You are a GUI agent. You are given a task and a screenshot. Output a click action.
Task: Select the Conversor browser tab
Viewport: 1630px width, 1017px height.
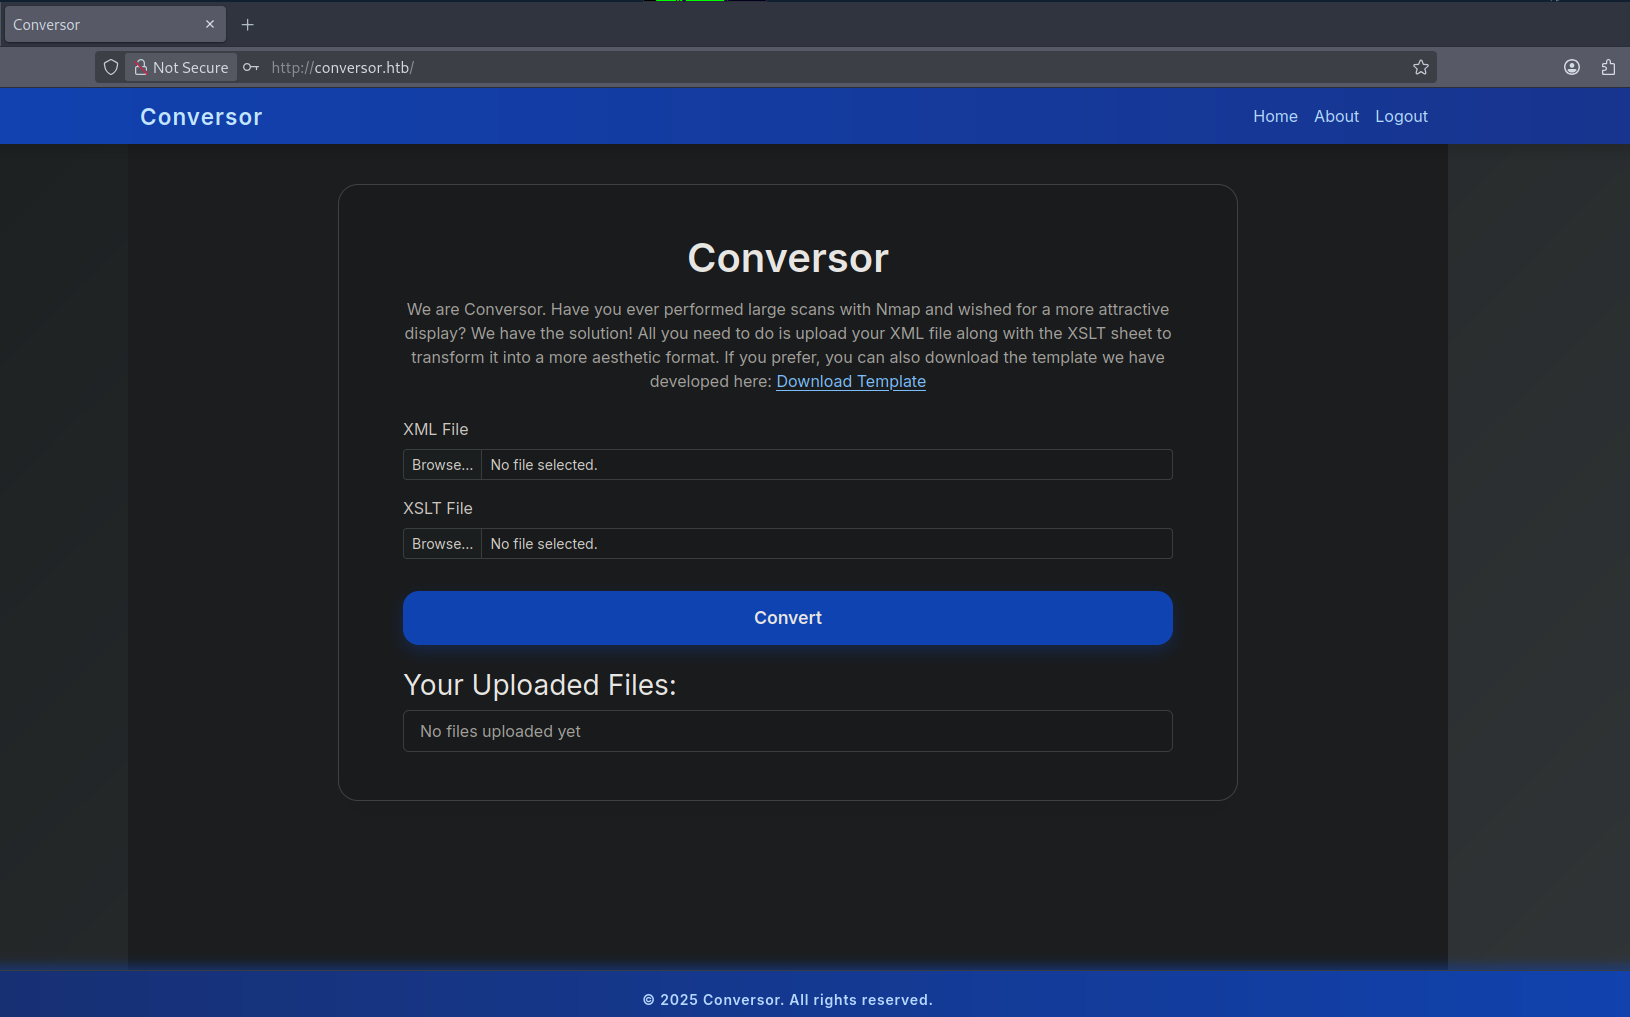coord(100,24)
